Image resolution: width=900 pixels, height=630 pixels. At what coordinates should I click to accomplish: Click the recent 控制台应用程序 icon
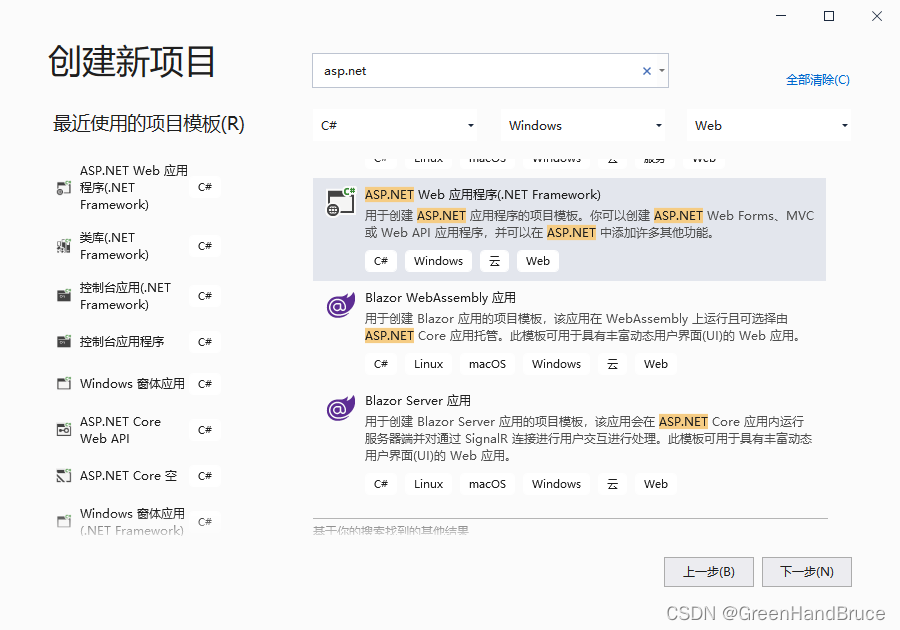tap(64, 341)
